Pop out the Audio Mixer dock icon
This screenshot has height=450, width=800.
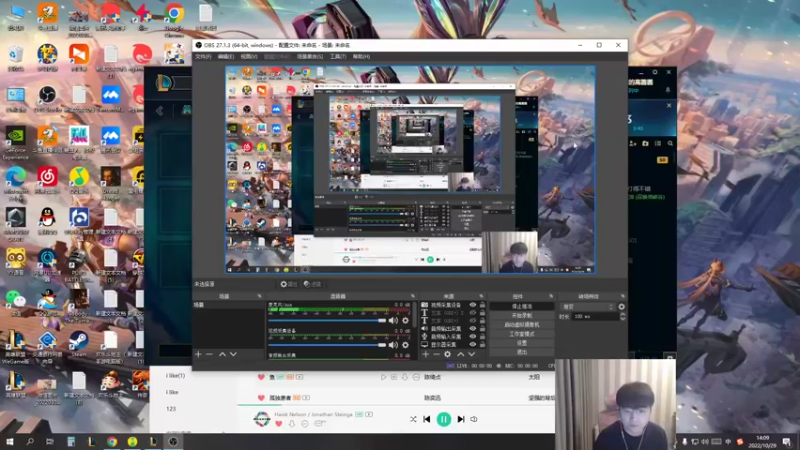(x=413, y=296)
